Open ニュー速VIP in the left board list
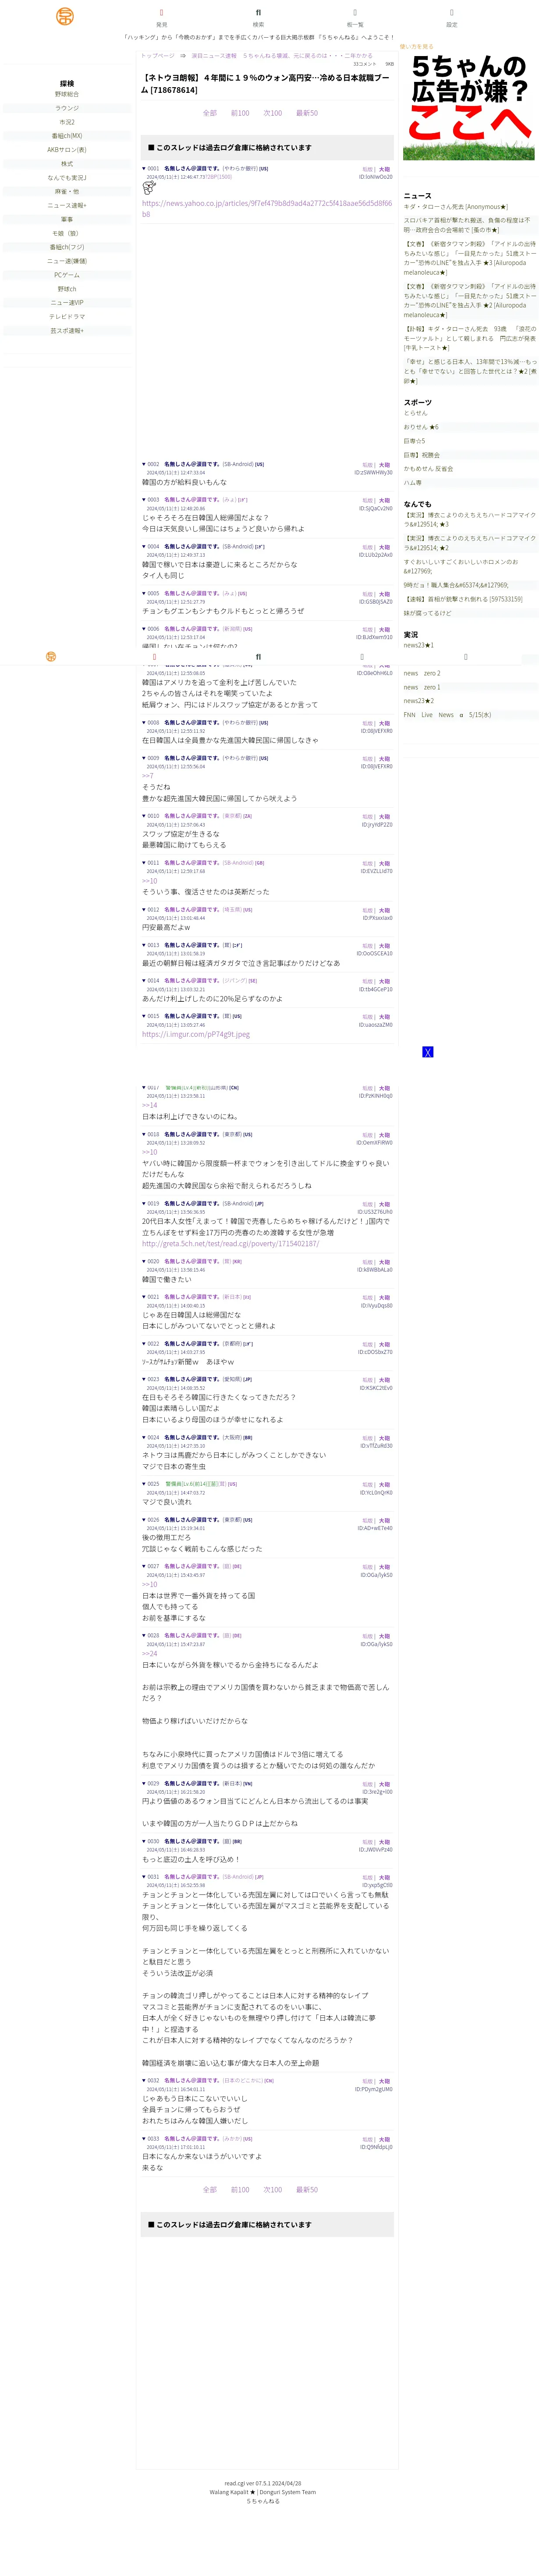 (67, 303)
